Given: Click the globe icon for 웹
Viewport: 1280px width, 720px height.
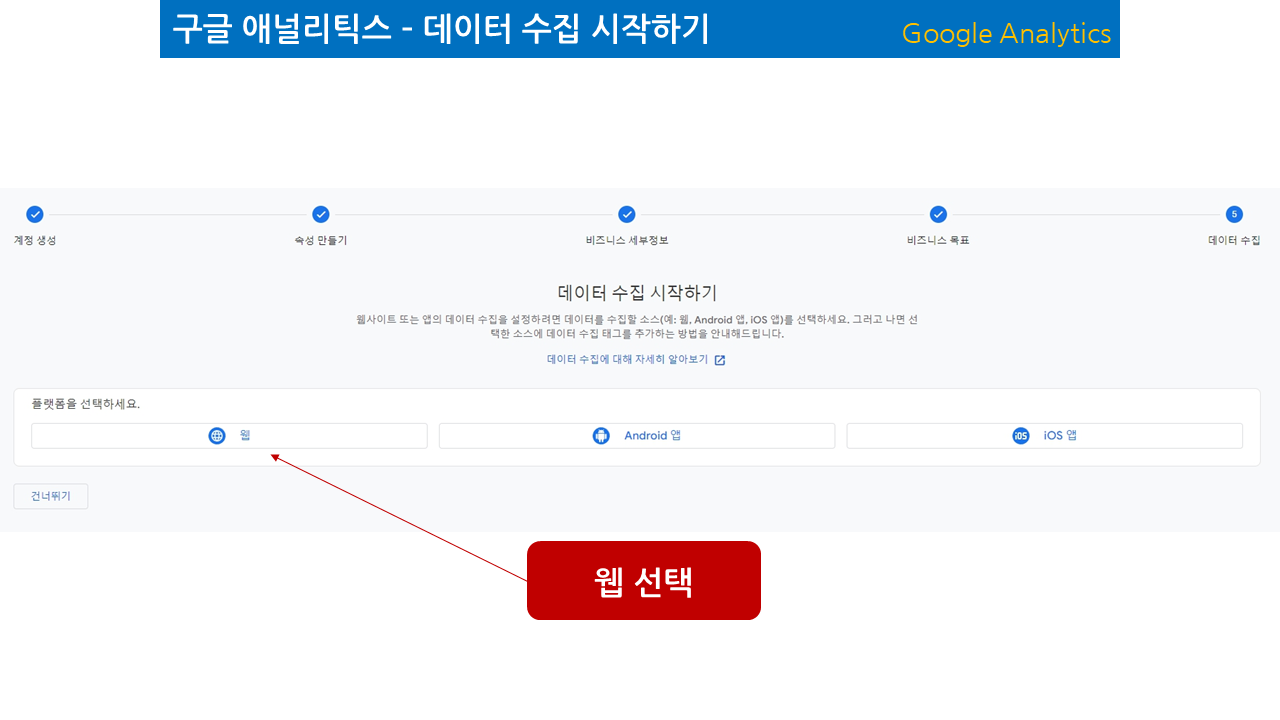Looking at the screenshot, I should pyautogui.click(x=217, y=436).
